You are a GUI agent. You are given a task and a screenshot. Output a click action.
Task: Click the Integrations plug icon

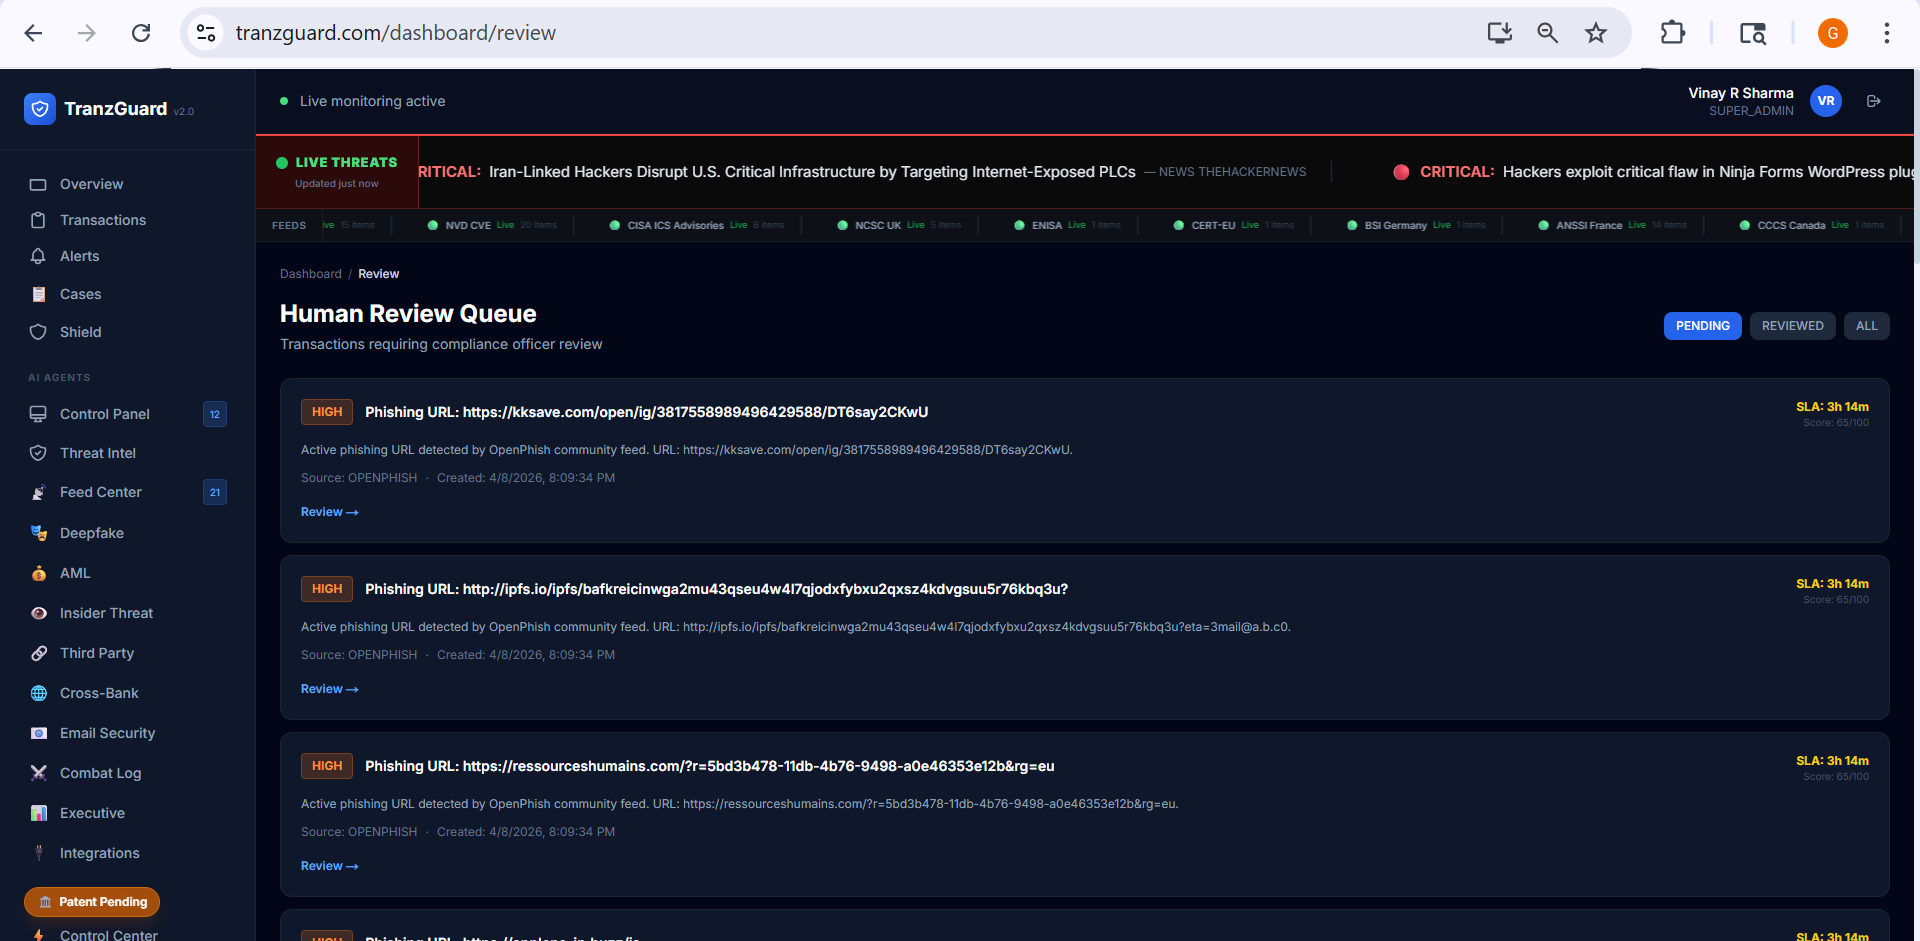(x=38, y=853)
